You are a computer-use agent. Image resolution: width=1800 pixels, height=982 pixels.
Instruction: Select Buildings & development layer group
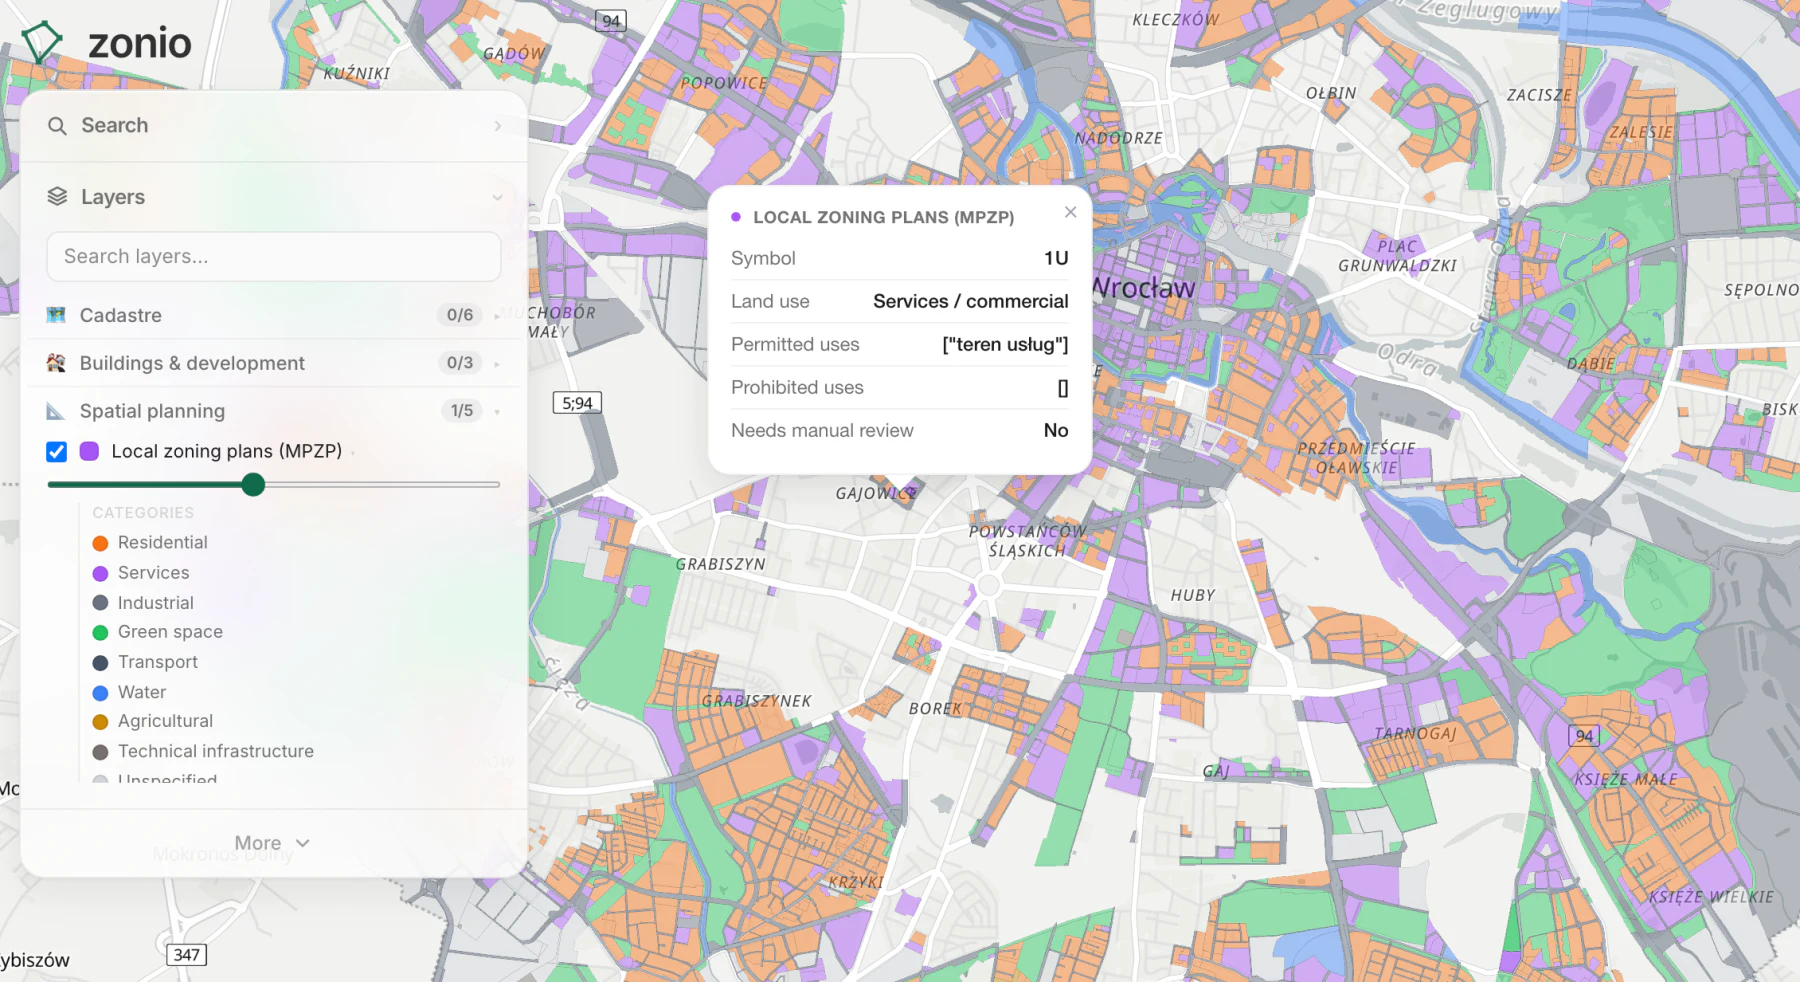(274, 363)
